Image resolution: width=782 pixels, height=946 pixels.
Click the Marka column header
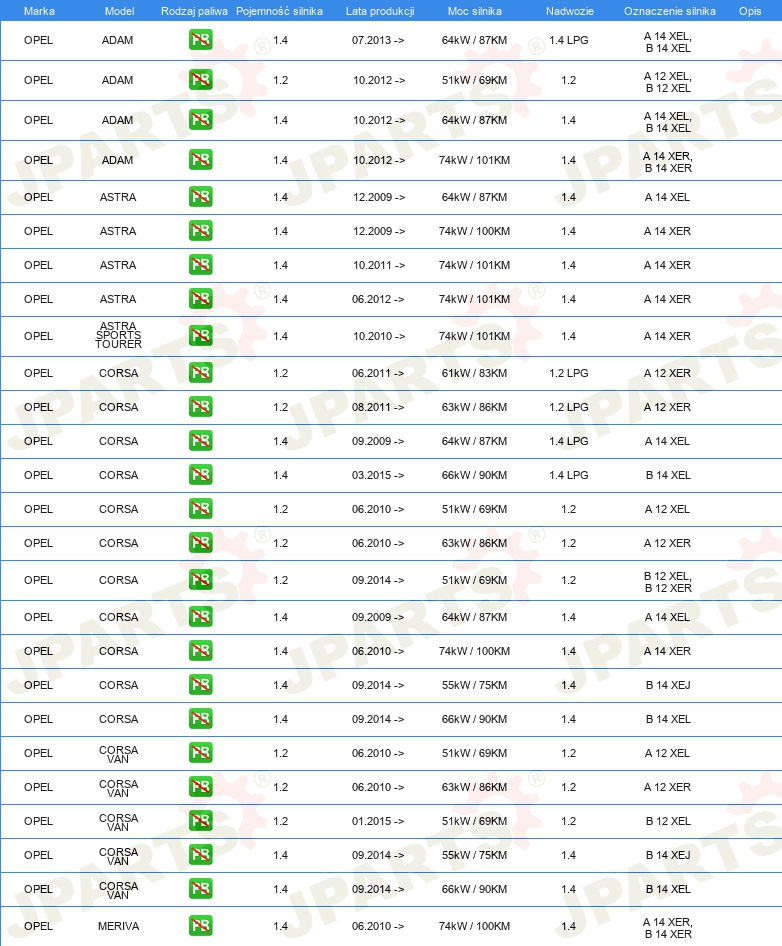point(39,11)
